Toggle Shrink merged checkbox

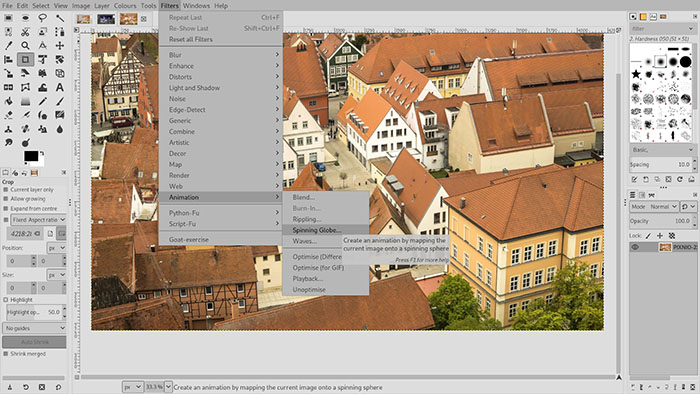pos(6,354)
